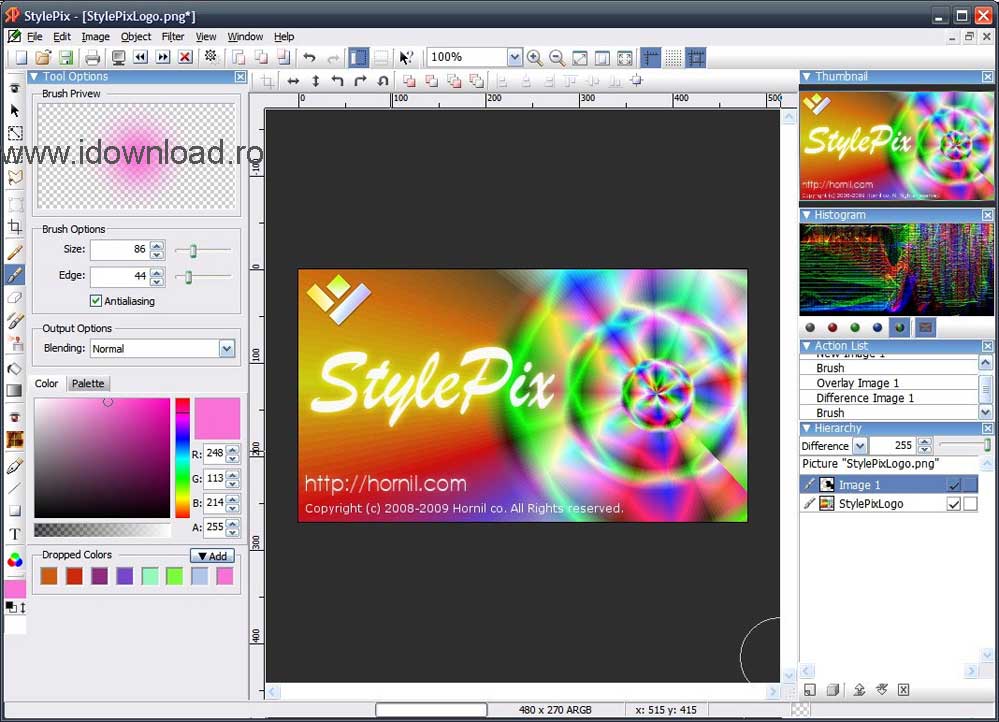Image resolution: width=999 pixels, height=722 pixels.
Task: Open the Blending mode dropdown
Action: pos(227,349)
